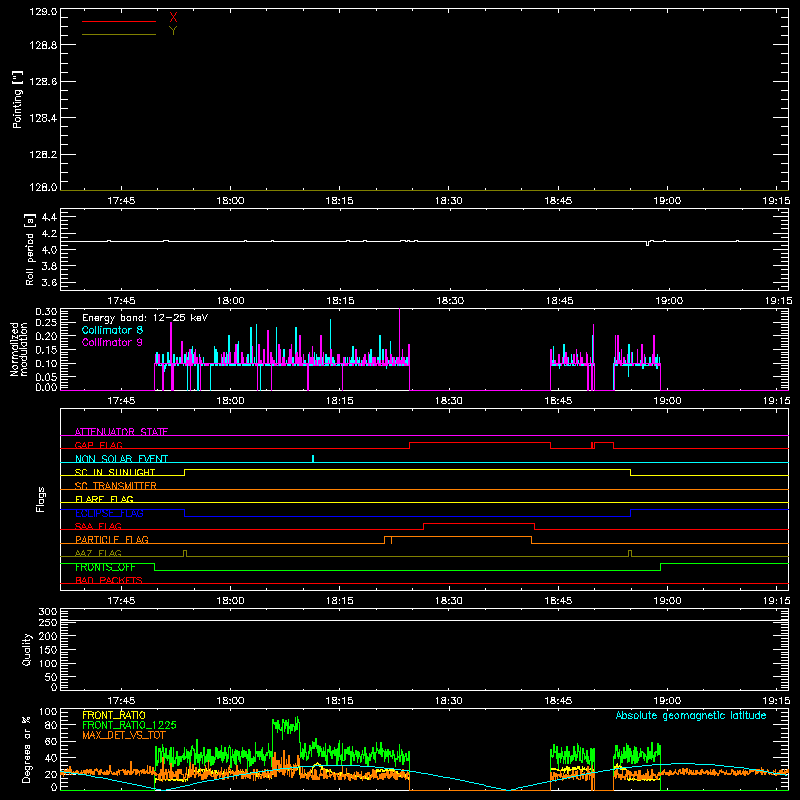Select the GAP_FLAG label
Screen dimensions: 800x800
point(98,445)
